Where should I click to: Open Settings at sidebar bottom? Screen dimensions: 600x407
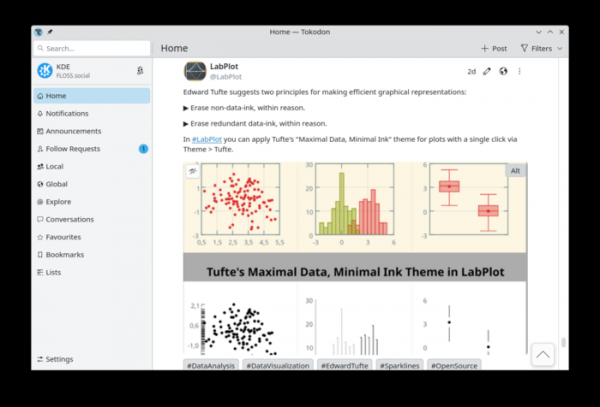58,359
